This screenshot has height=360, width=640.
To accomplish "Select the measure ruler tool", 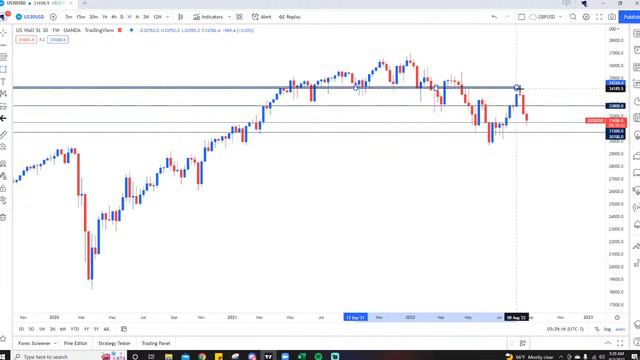I will (x=3, y=135).
